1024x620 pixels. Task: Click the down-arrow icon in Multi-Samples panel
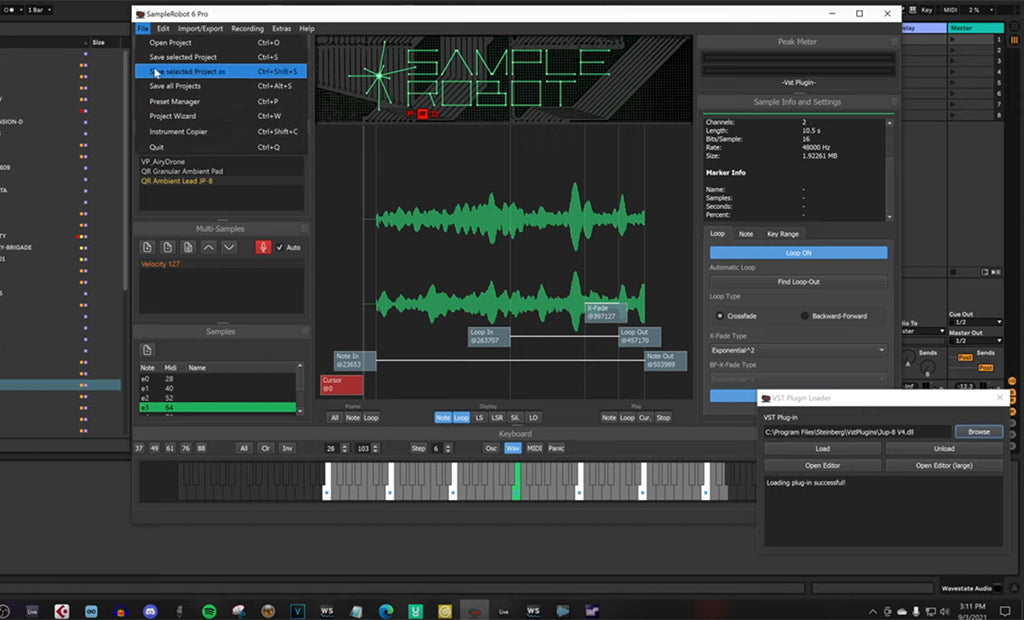230,247
